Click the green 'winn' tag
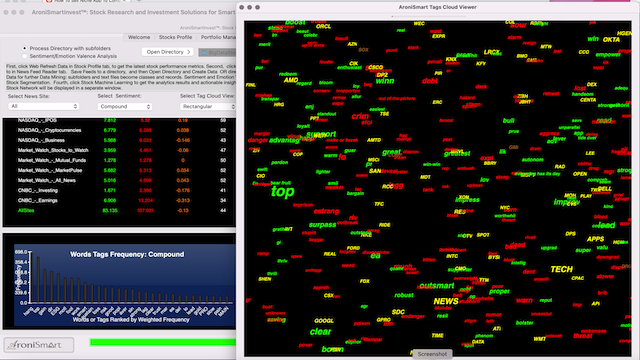The height and width of the screenshot is (360, 640). pyautogui.click(x=384, y=81)
